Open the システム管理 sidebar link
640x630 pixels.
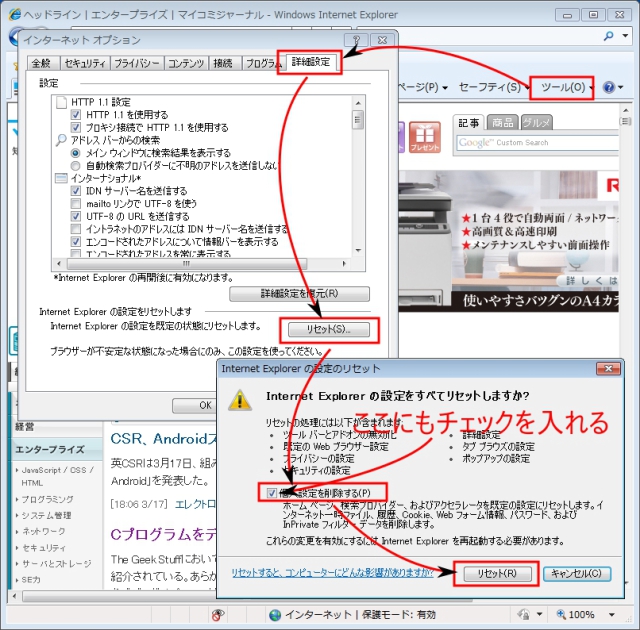(46, 515)
